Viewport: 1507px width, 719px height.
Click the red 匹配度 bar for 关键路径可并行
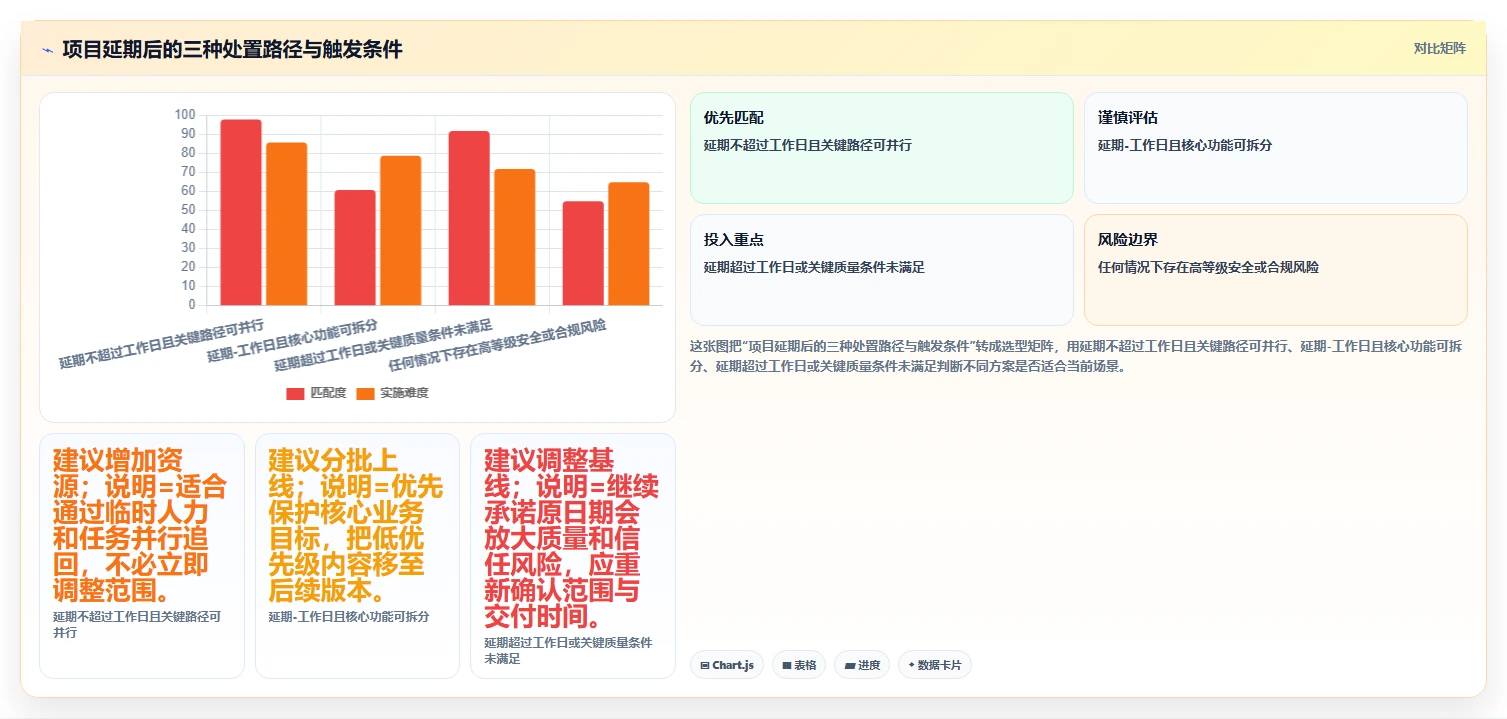241,212
